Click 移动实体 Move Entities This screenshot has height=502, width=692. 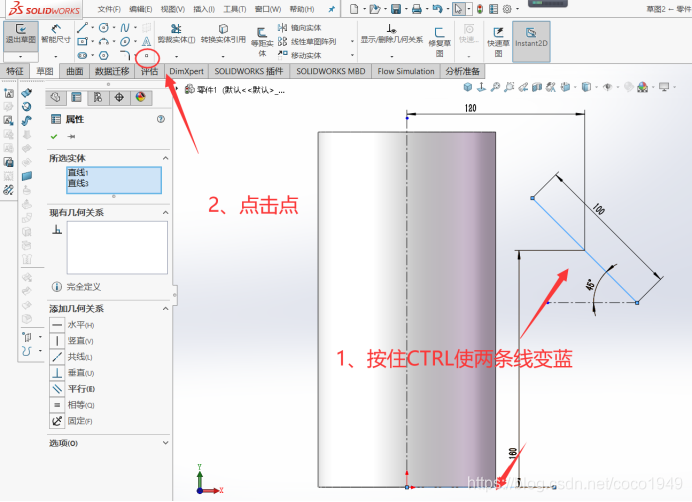300,55
